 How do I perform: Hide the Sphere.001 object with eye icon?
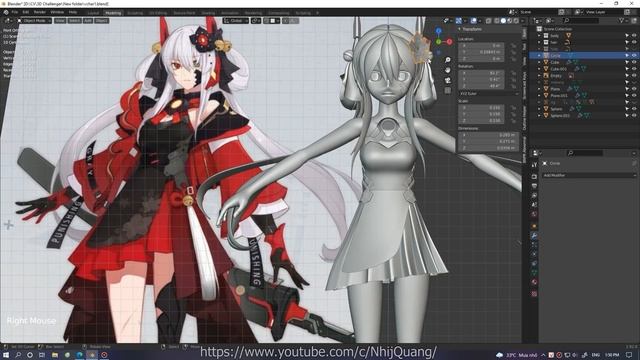tap(634, 116)
